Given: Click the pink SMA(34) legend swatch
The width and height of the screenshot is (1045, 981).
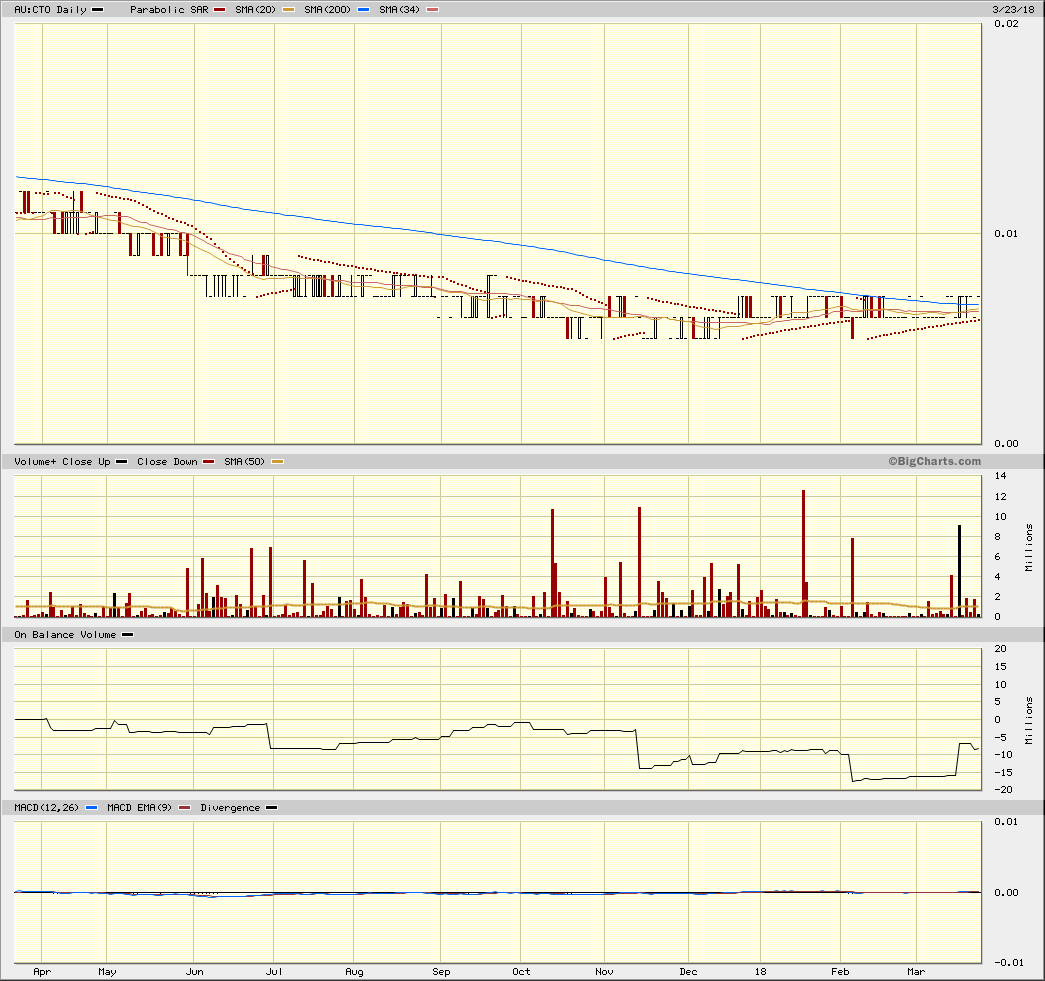Looking at the screenshot, I should click(x=433, y=10).
